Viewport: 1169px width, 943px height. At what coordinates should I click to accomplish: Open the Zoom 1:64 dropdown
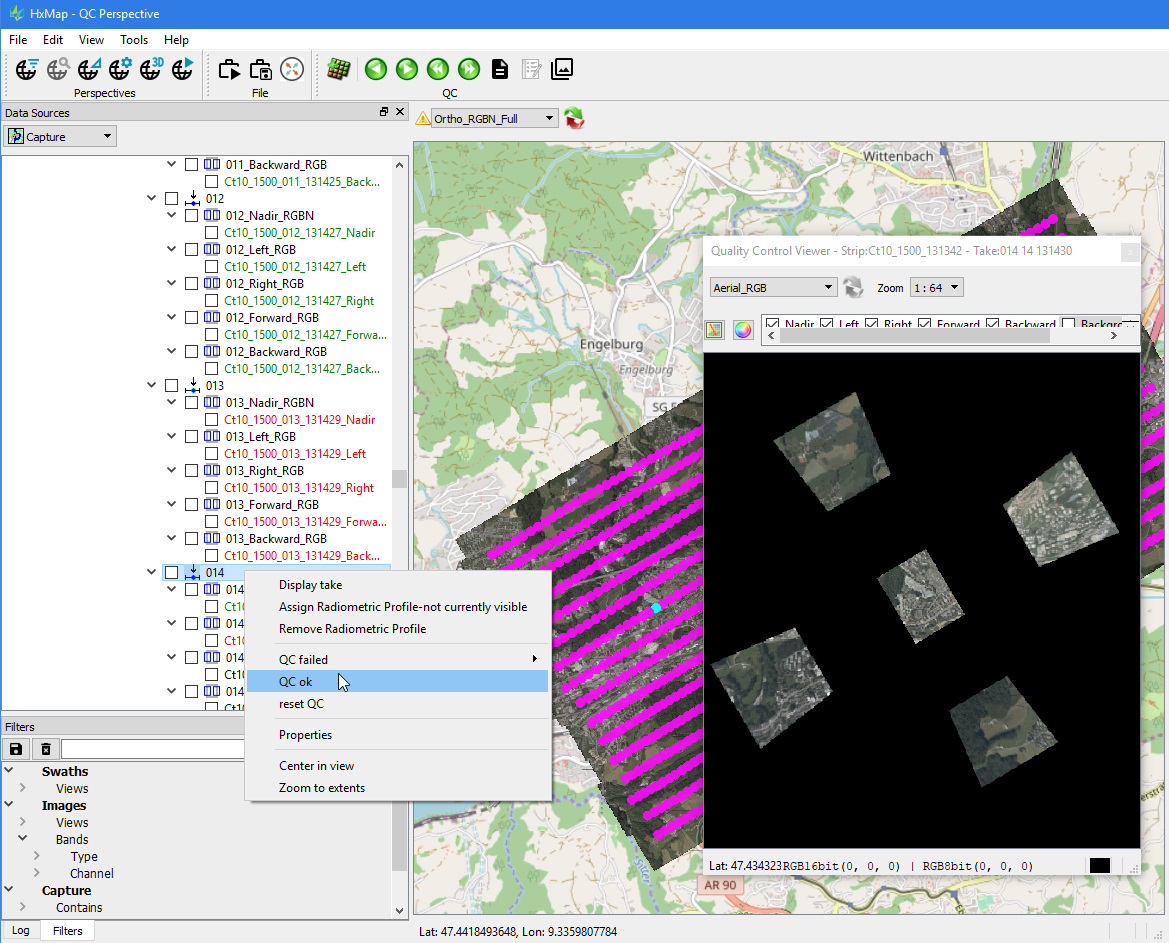(936, 288)
